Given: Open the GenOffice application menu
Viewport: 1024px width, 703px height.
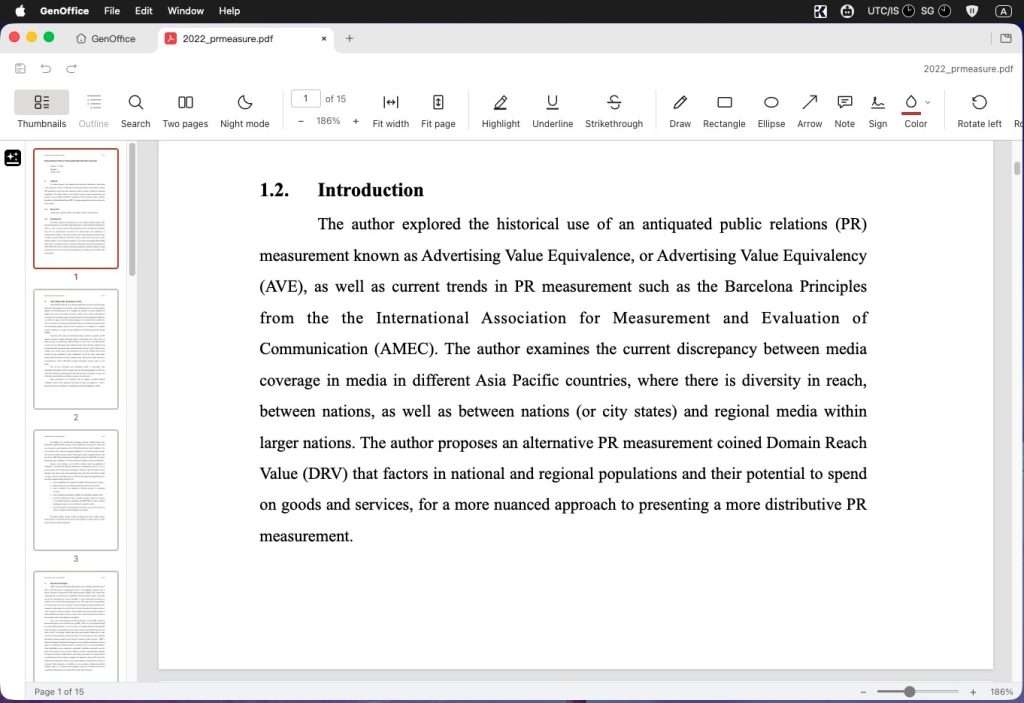Looking at the screenshot, I should pos(64,11).
